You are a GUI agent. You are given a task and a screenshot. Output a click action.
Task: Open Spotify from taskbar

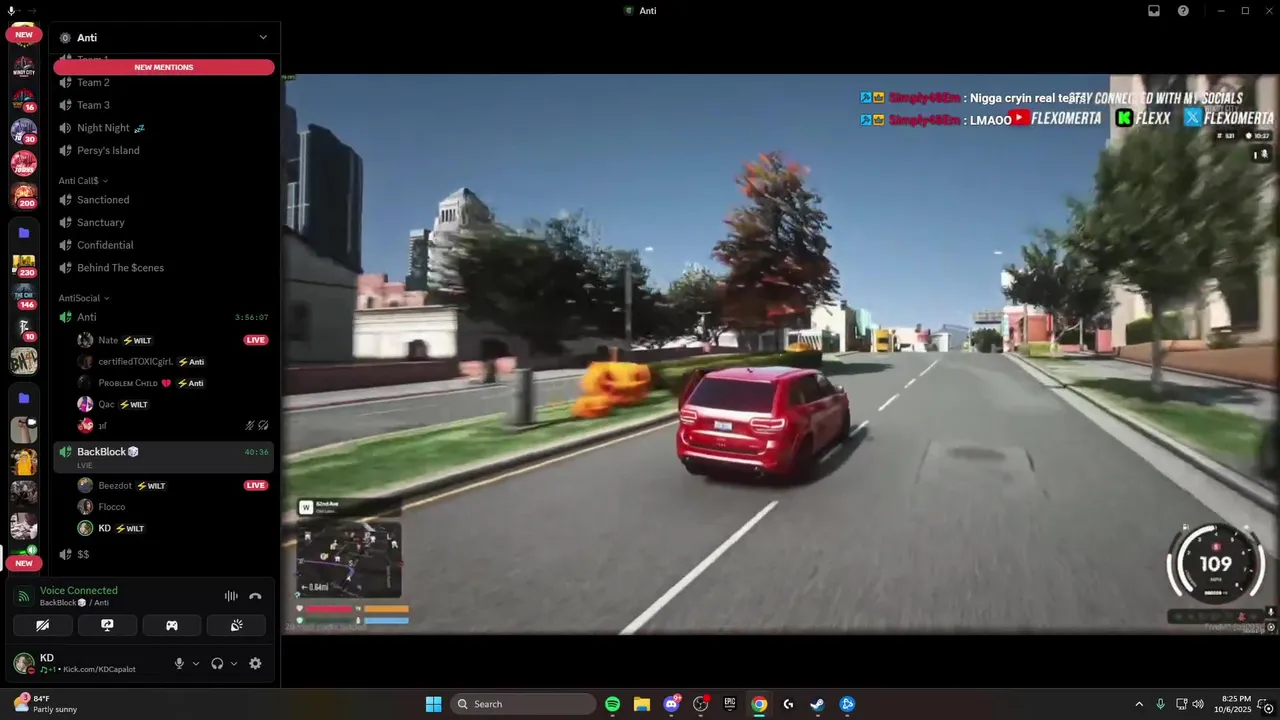[x=613, y=704]
